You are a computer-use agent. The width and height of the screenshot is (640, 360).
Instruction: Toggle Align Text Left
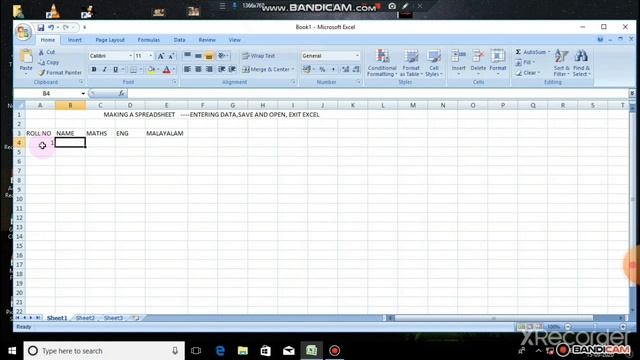[187, 69]
